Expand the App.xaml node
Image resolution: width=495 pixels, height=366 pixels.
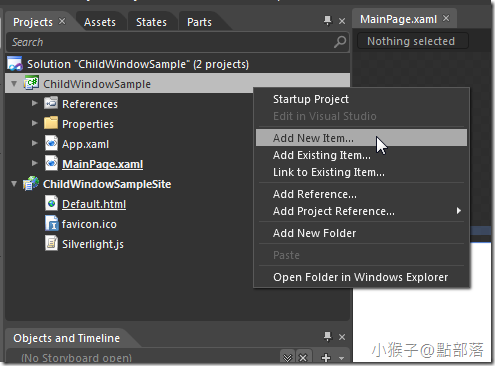coord(34,143)
